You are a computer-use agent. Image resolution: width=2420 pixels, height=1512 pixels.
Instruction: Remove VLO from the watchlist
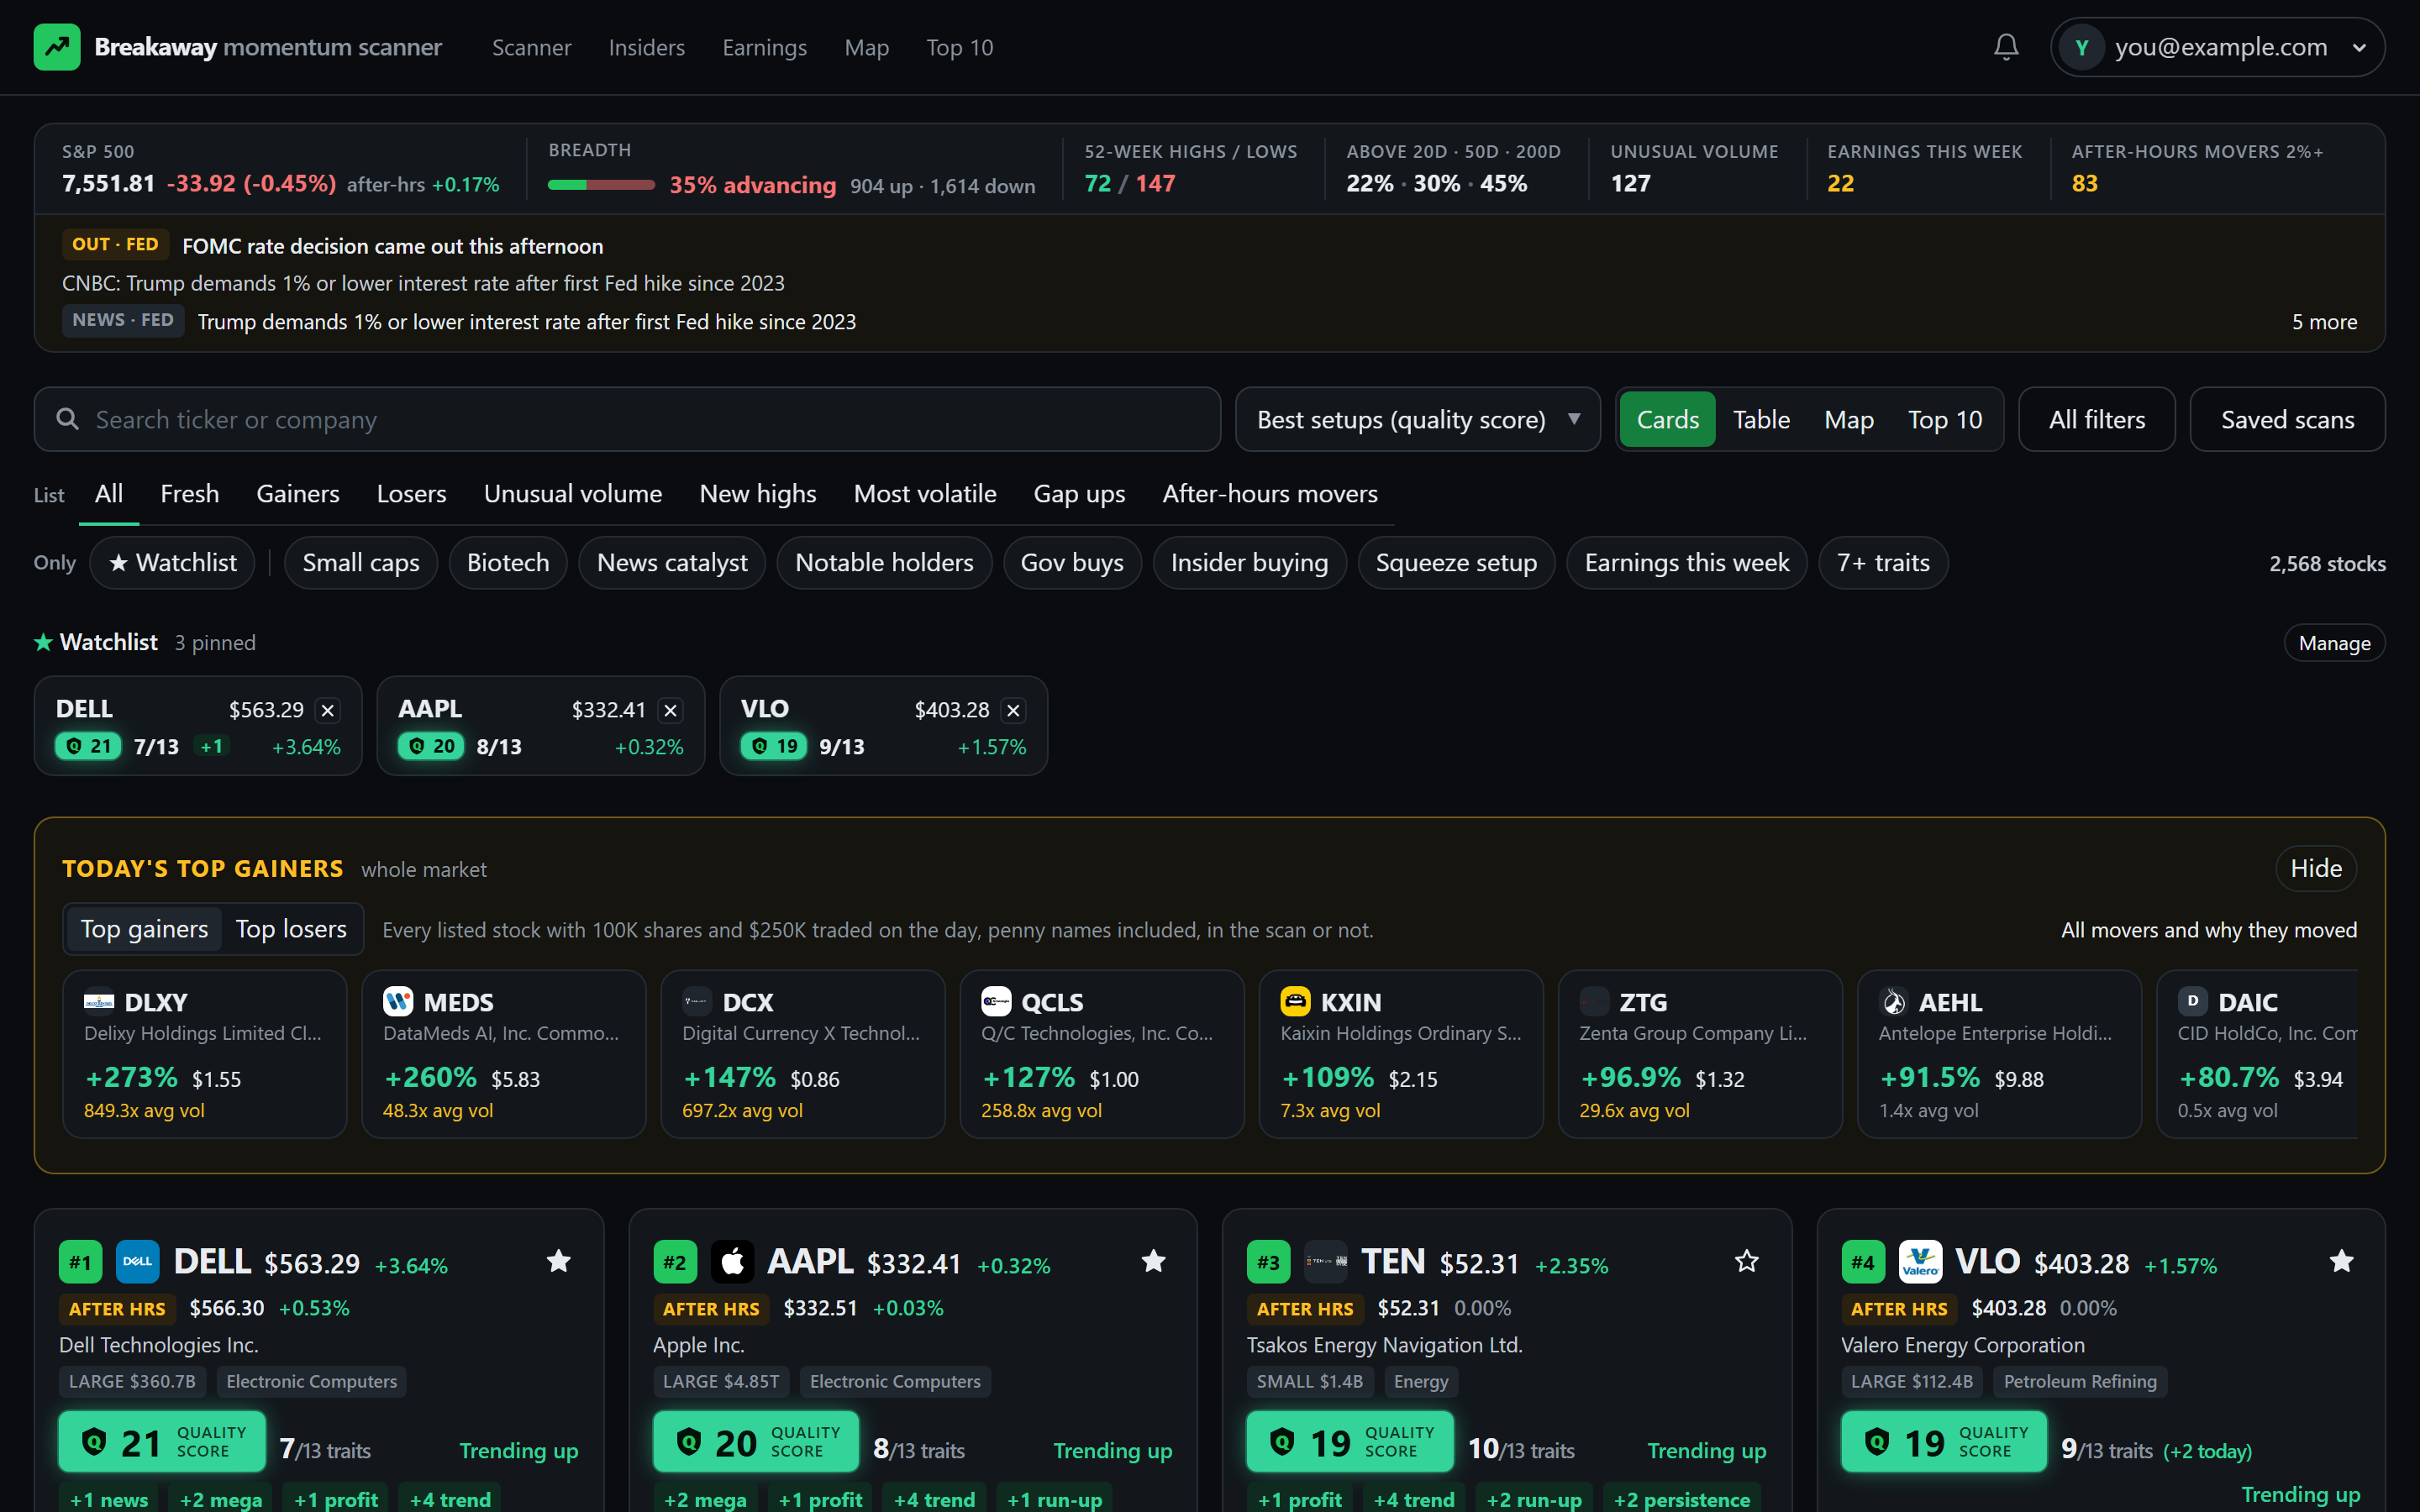pos(1014,710)
